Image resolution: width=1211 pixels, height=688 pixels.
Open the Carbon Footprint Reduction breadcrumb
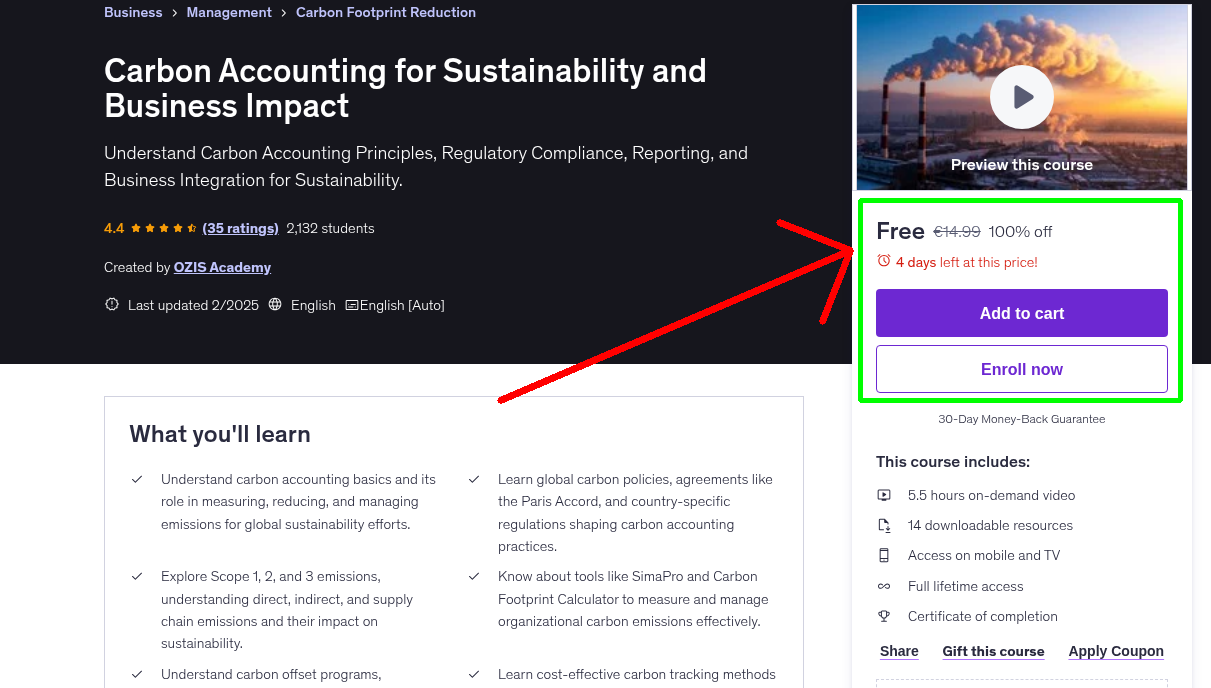[x=385, y=12]
